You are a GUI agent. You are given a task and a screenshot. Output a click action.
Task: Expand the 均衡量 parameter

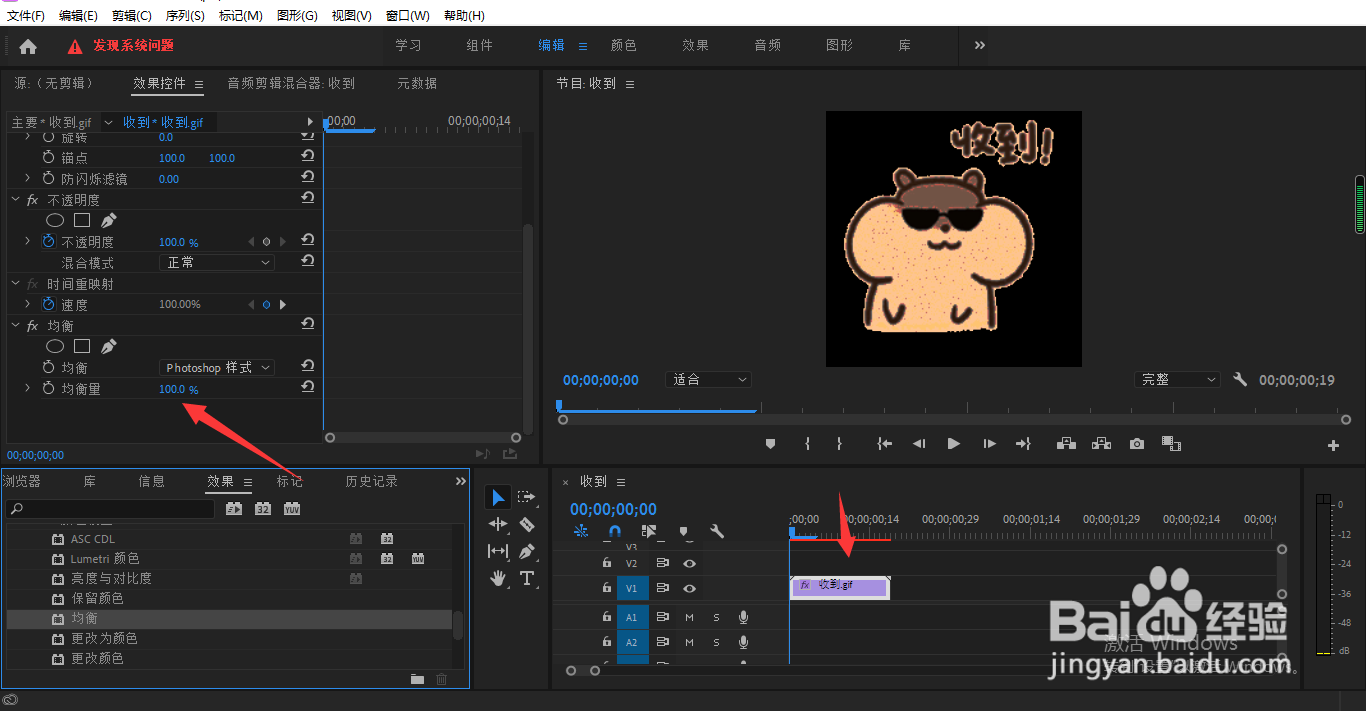tap(27, 387)
